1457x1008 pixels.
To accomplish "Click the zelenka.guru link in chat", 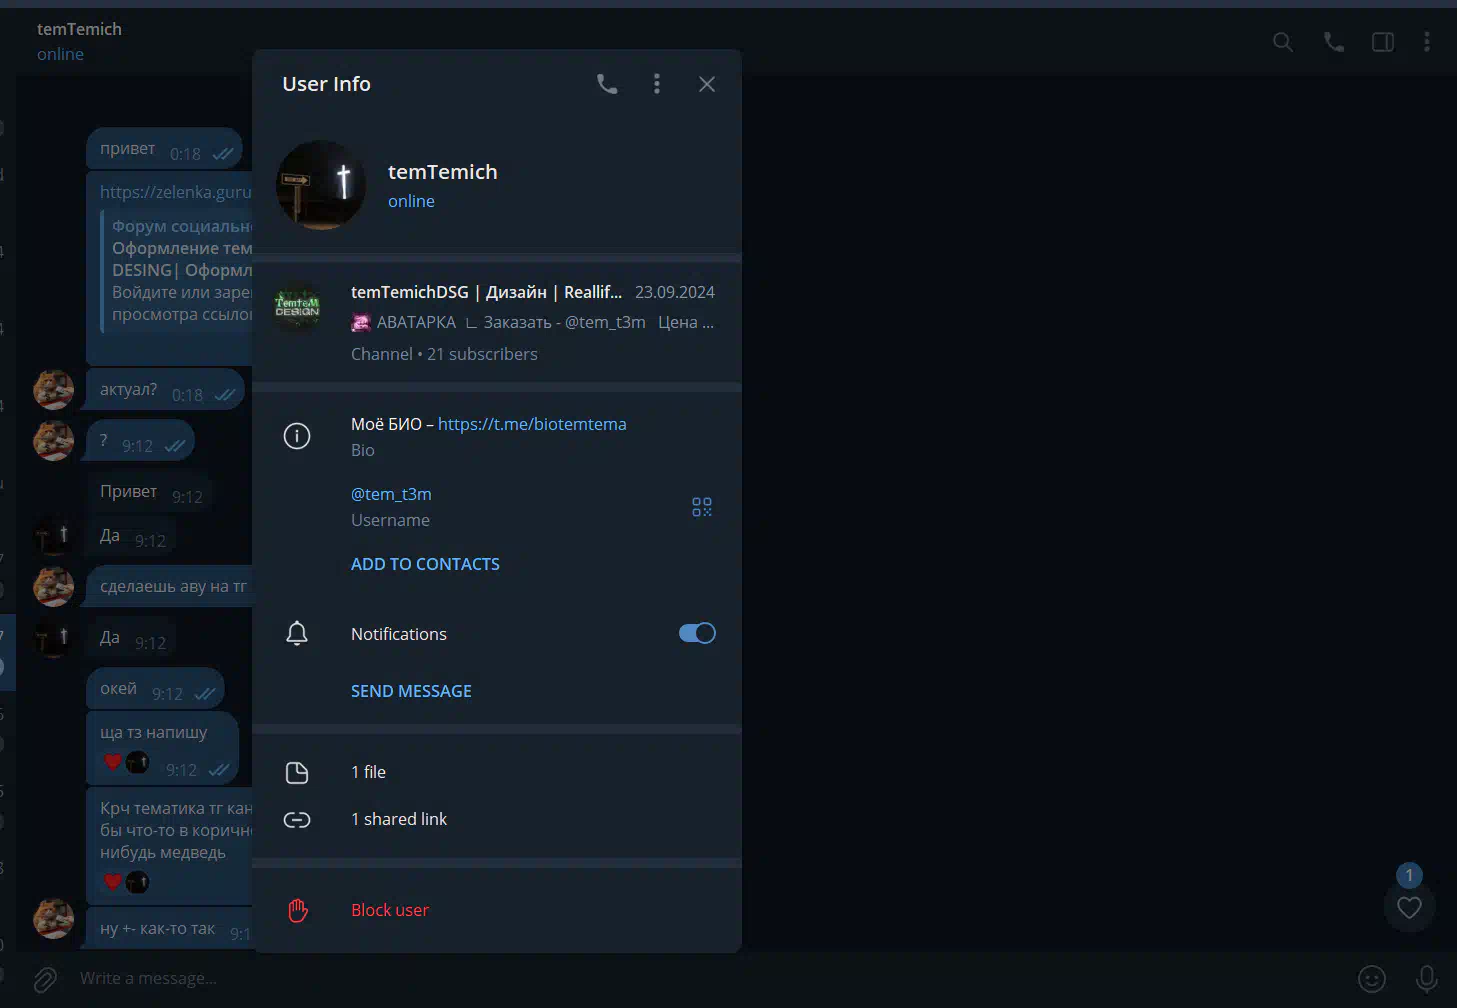I will pyautogui.click(x=176, y=192).
